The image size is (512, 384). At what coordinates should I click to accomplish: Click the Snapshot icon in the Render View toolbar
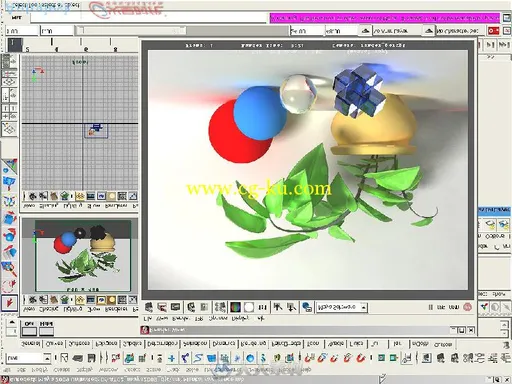(x=175, y=307)
